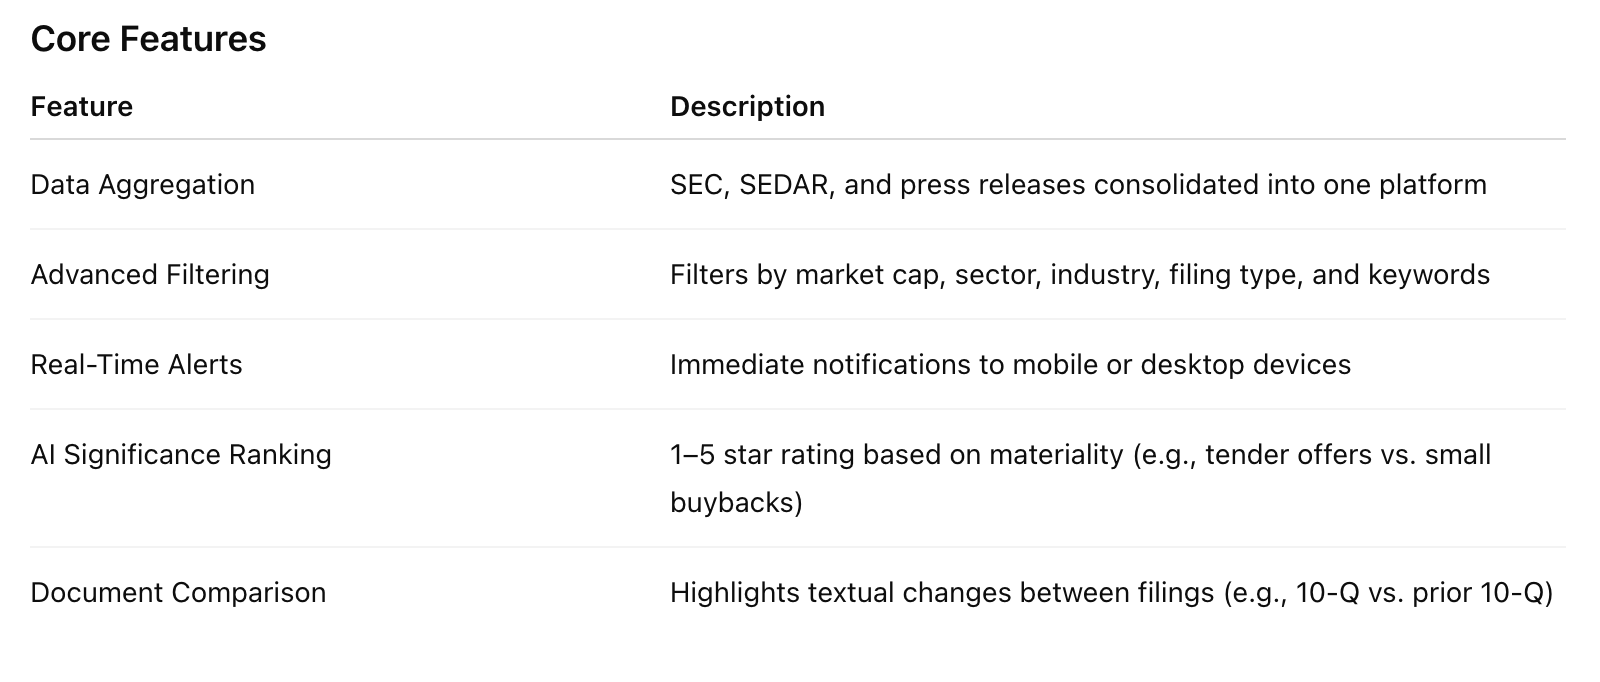Click the Highlights textual changes description
1600x682 pixels.
pyautogui.click(x=1111, y=593)
